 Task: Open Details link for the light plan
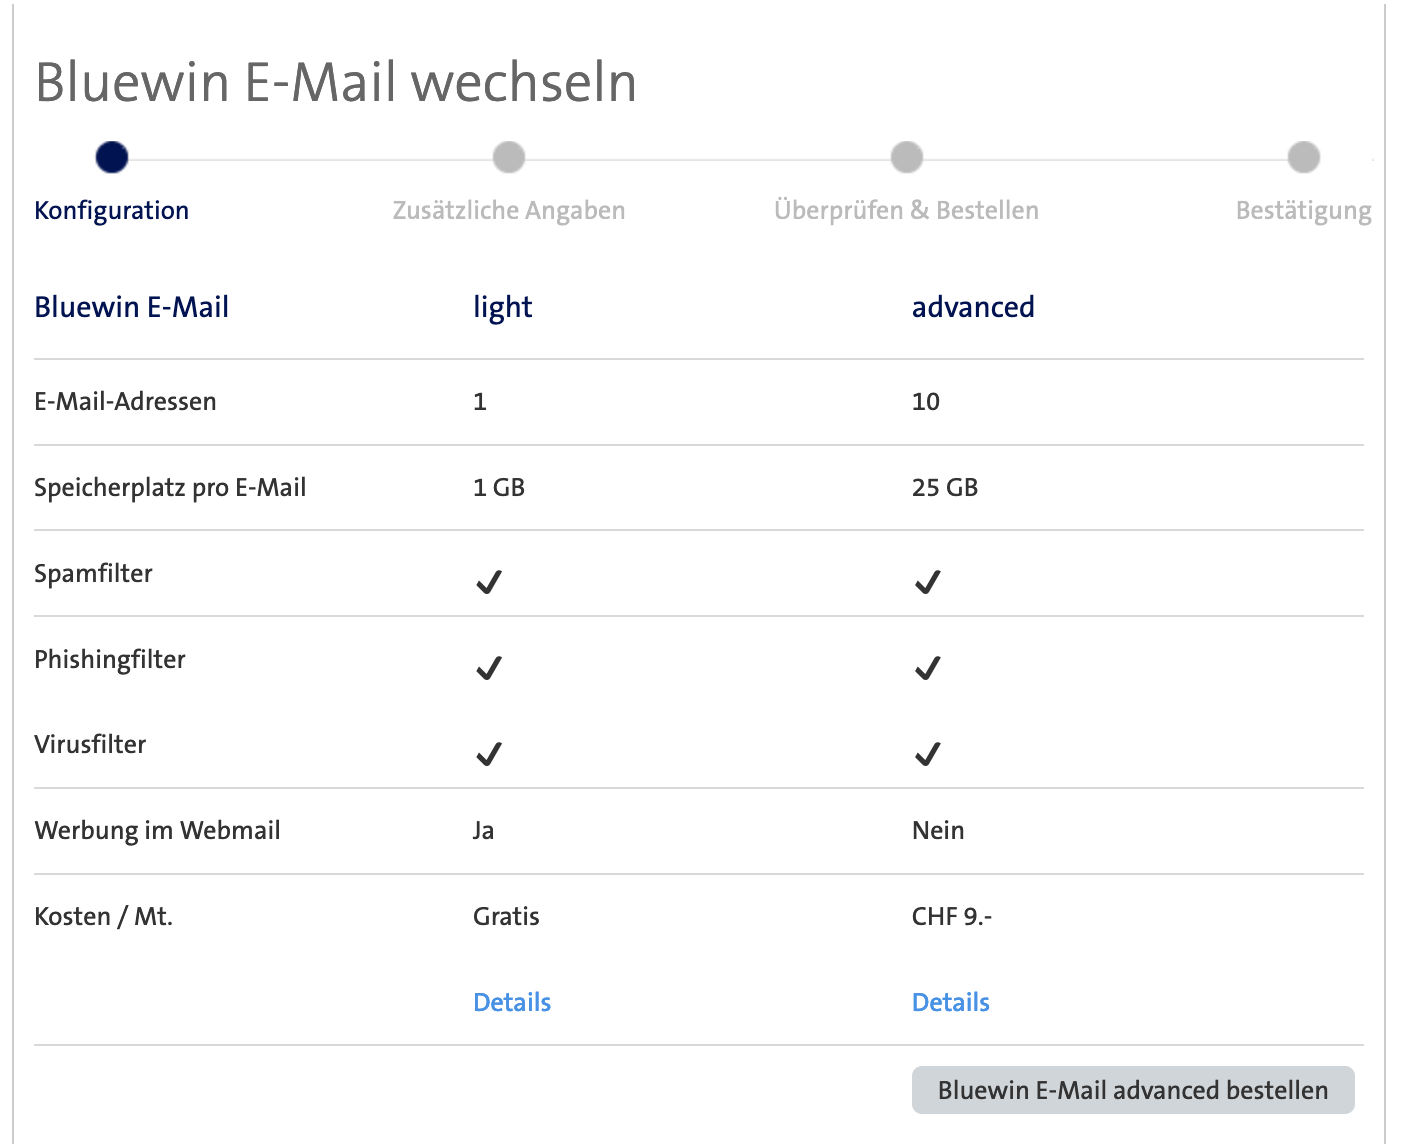point(512,1002)
